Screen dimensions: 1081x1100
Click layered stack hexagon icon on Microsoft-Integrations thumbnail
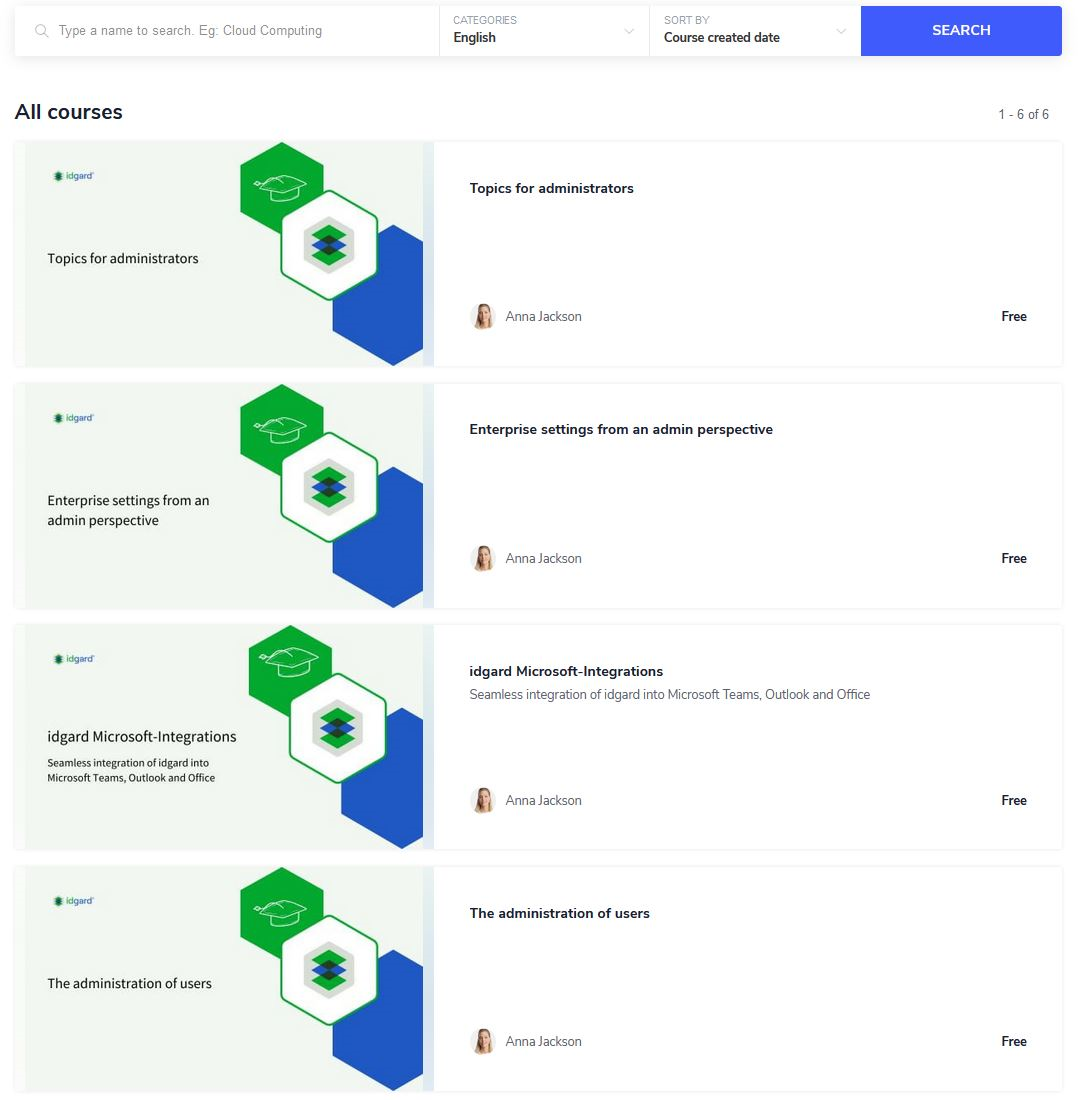337,727
